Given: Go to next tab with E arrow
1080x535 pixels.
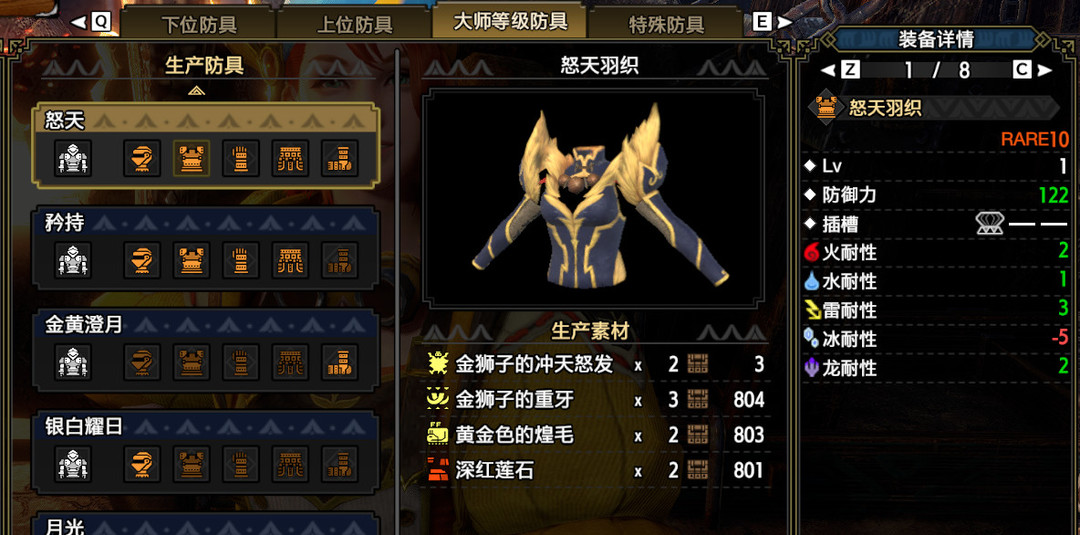Looking at the screenshot, I should 773,21.
